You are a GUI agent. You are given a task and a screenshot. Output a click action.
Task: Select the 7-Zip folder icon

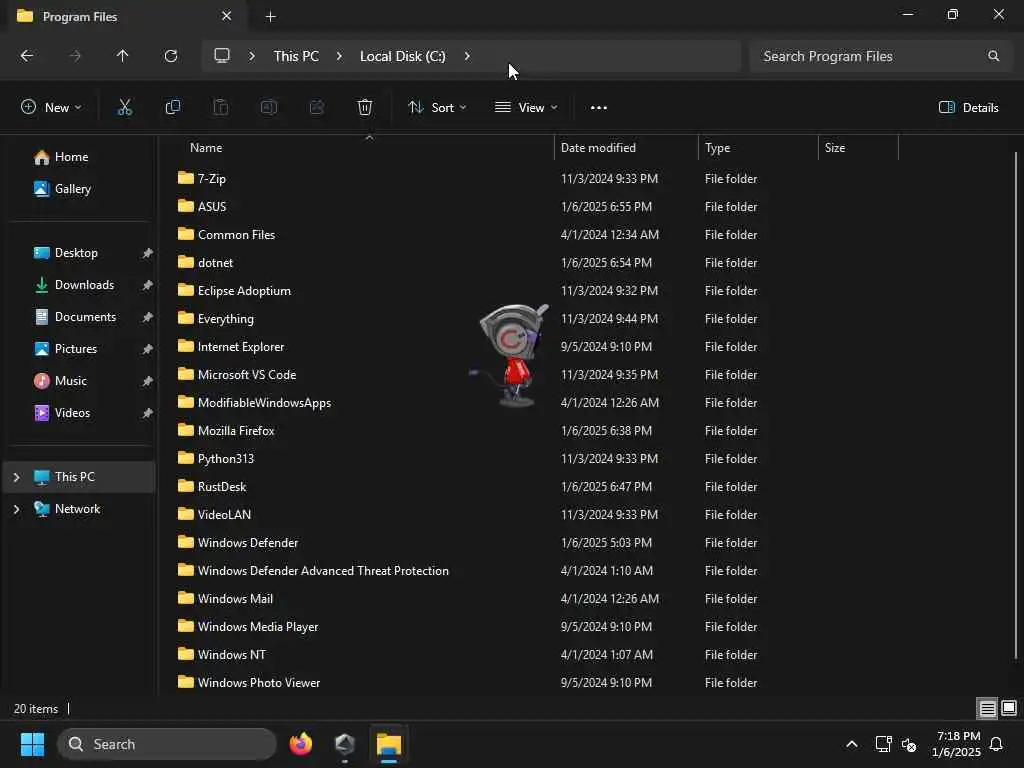185,178
